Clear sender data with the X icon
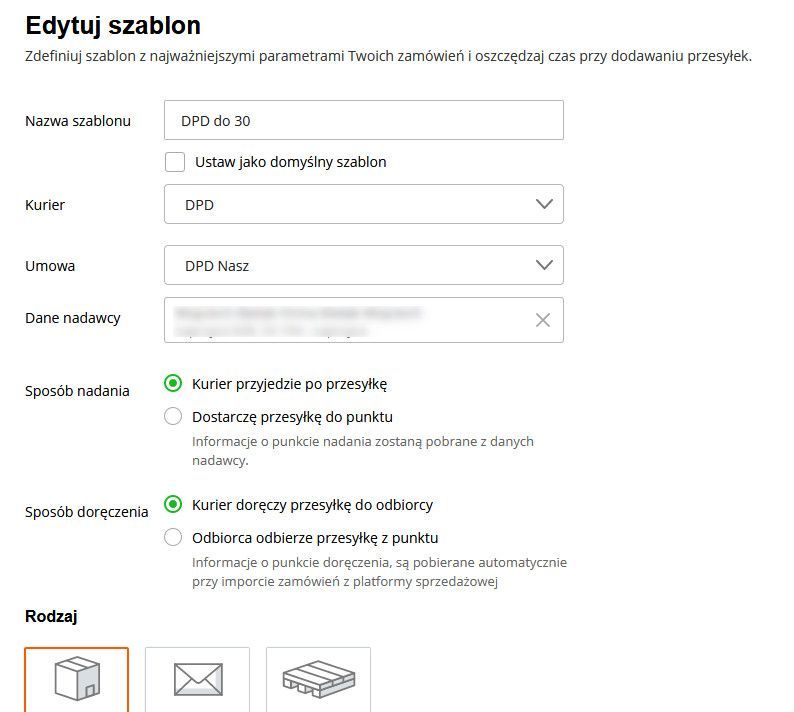794x712 pixels. (543, 320)
